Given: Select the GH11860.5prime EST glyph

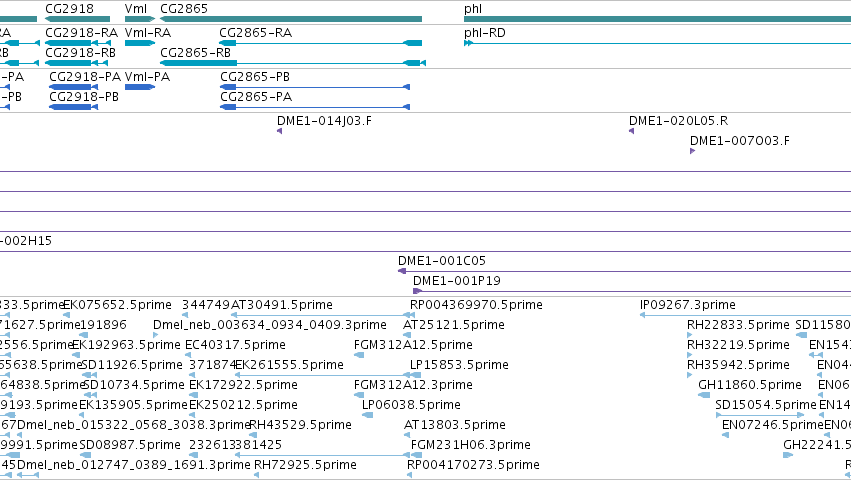Looking at the screenshot, I should pyautogui.click(x=704, y=395).
